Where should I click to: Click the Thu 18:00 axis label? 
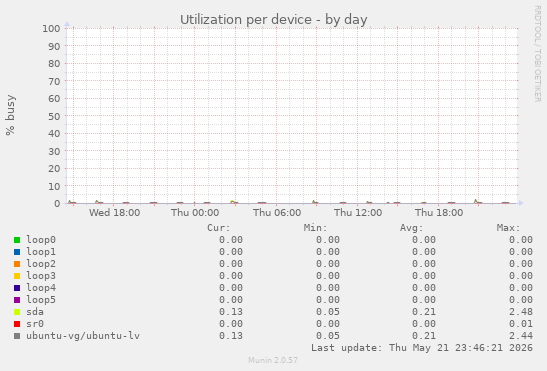tap(439, 213)
